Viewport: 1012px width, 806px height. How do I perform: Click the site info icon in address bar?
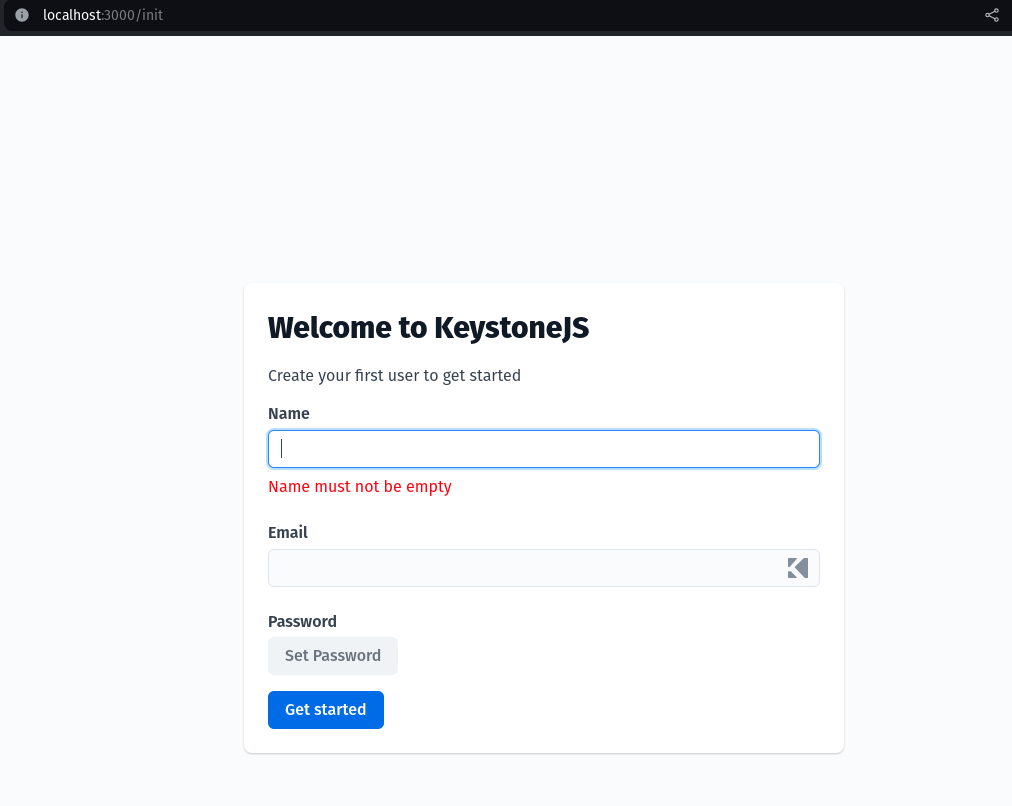[x=22, y=15]
